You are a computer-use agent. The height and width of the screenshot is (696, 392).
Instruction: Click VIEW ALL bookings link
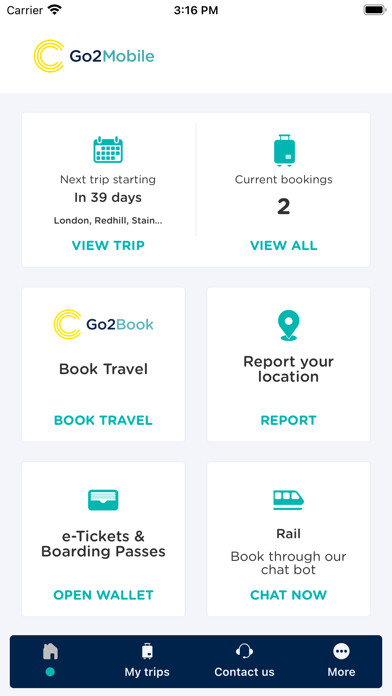[x=284, y=245]
